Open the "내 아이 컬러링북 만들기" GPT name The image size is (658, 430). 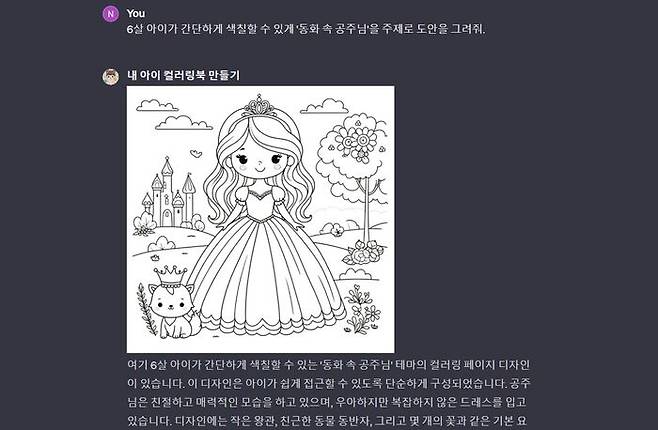183,76
